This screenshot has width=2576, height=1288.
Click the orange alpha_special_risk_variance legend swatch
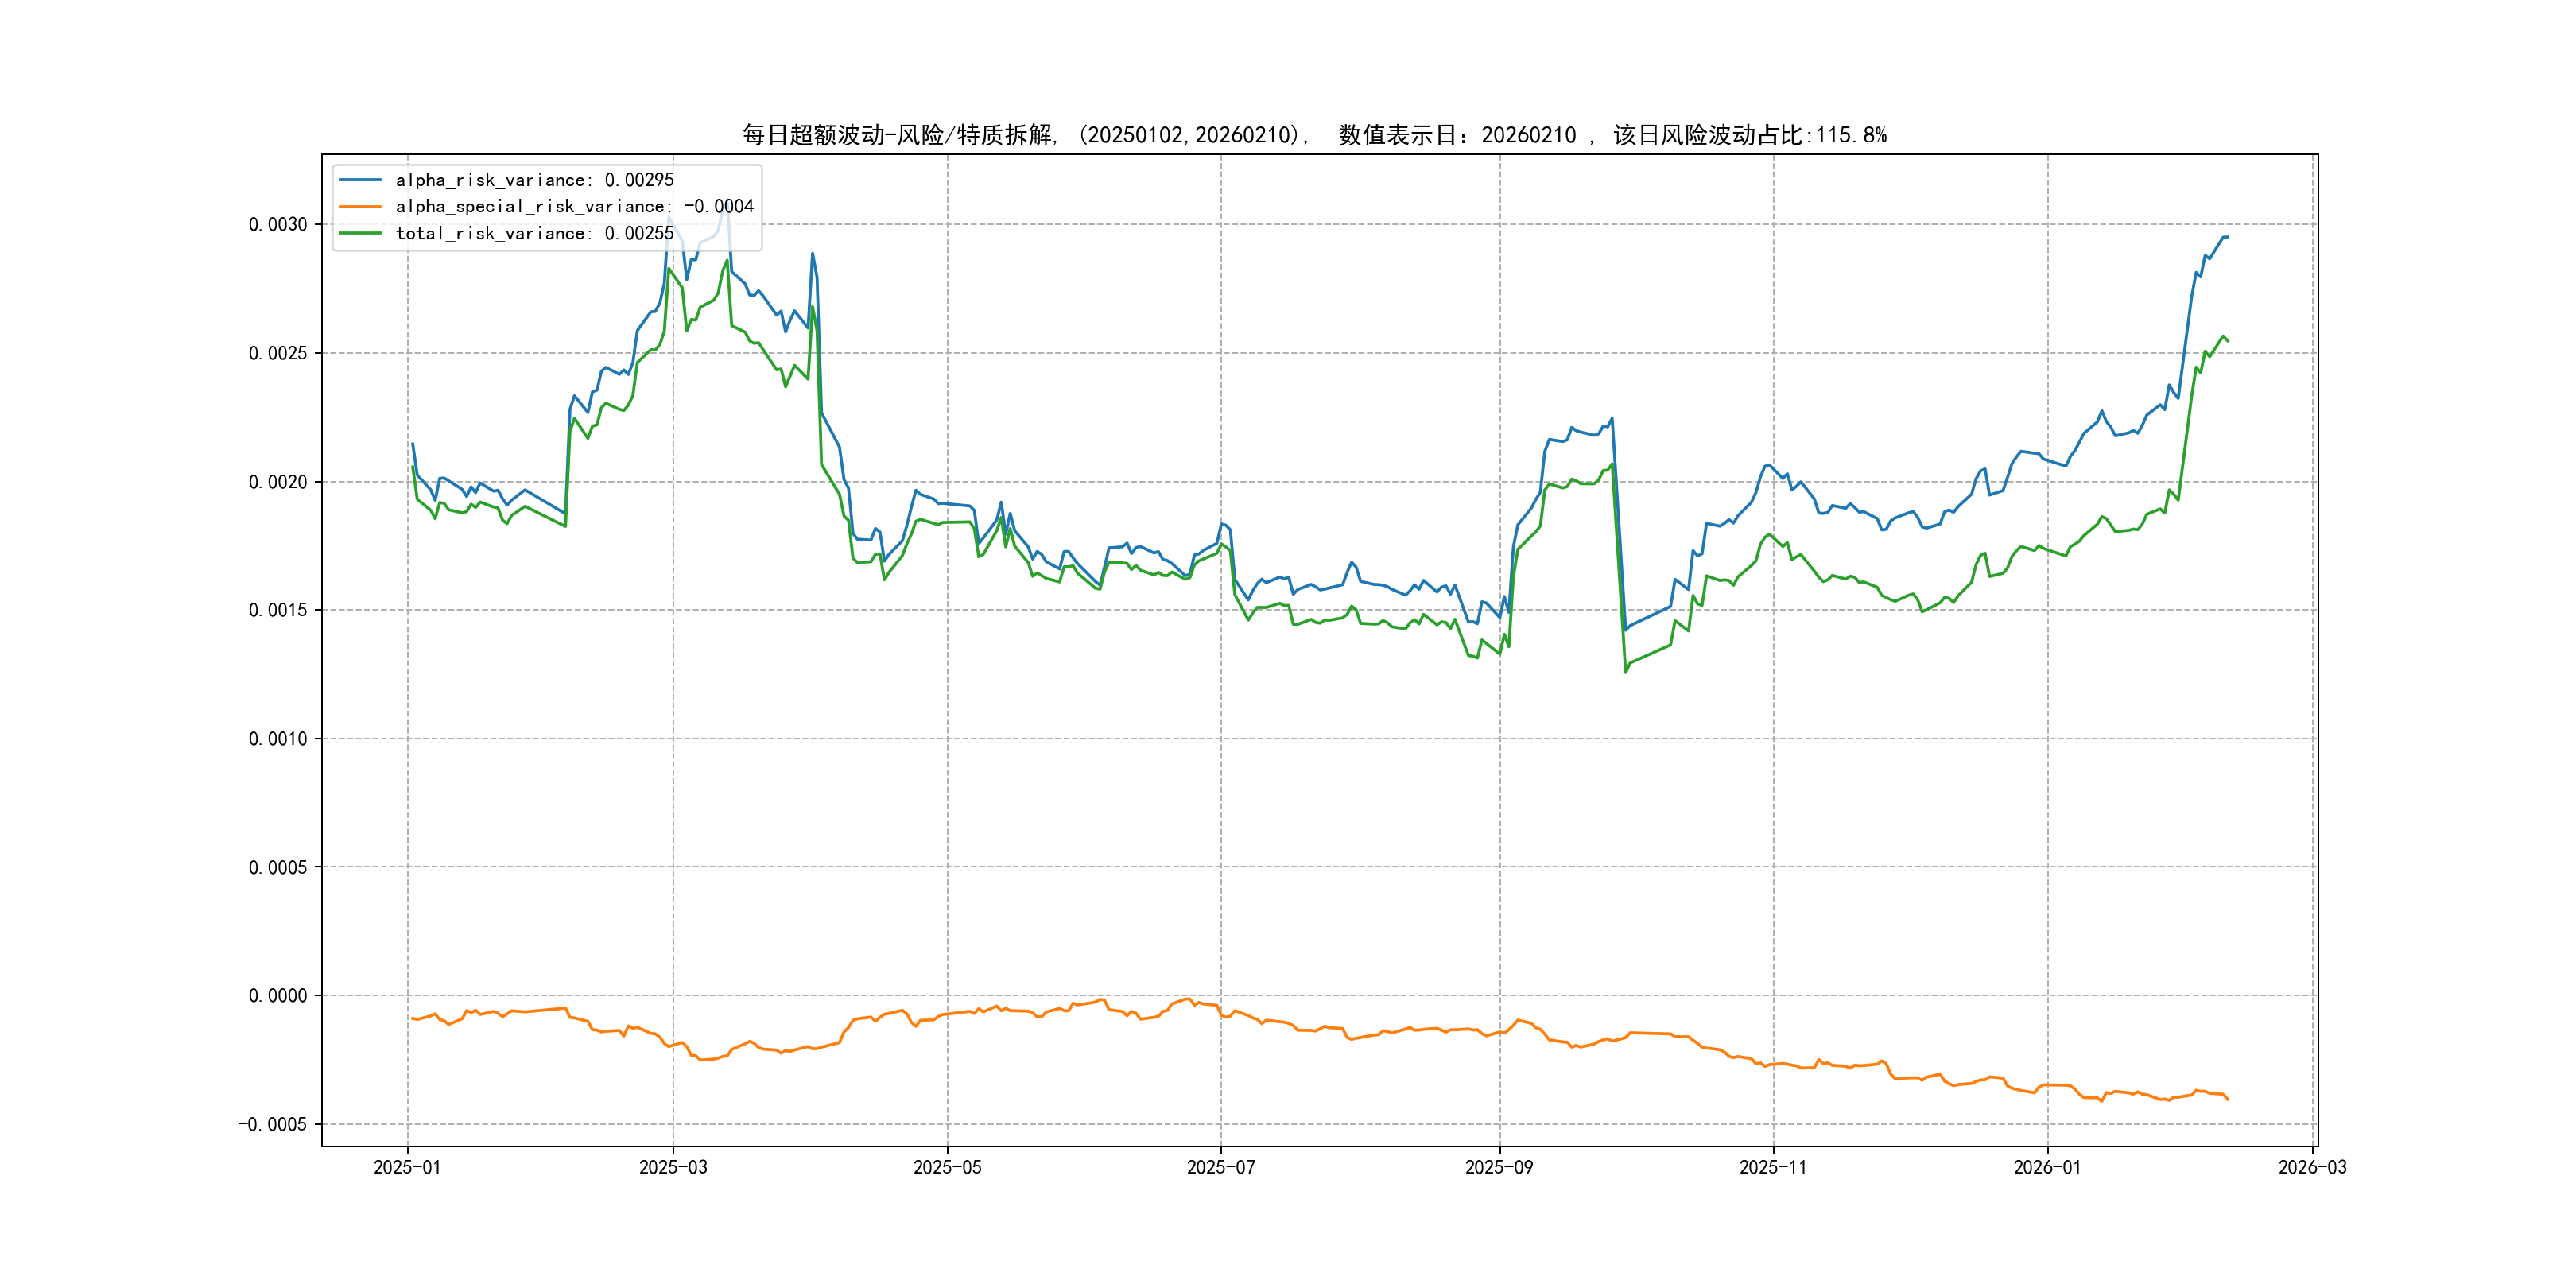pyautogui.click(x=360, y=206)
